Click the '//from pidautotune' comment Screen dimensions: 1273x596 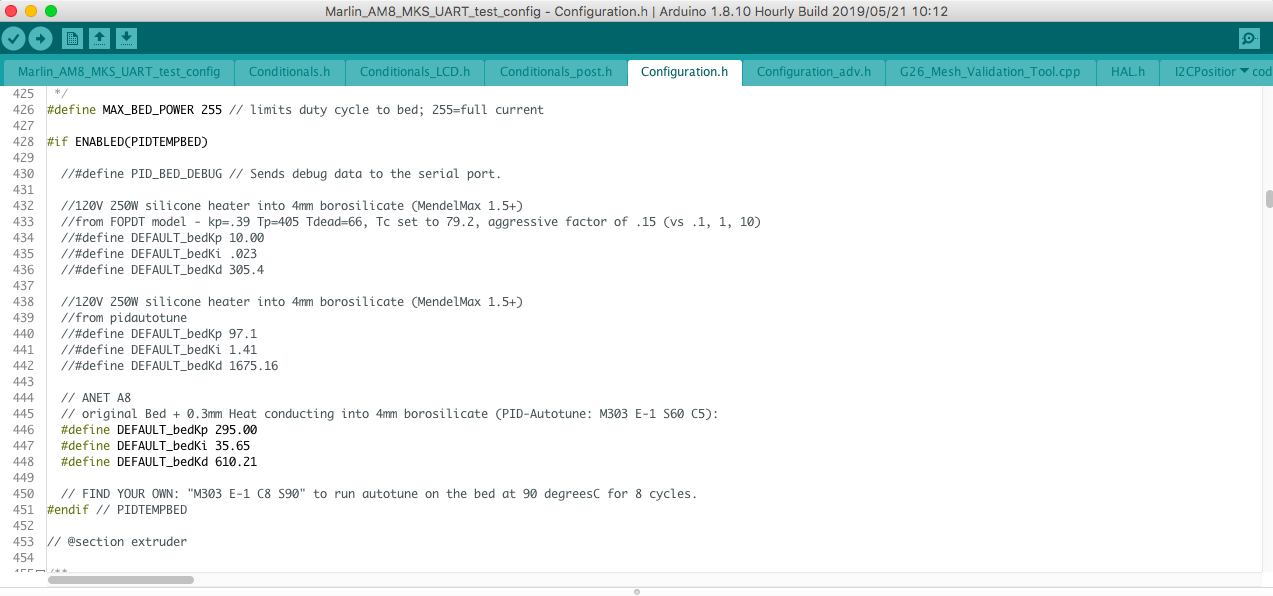[124, 318]
